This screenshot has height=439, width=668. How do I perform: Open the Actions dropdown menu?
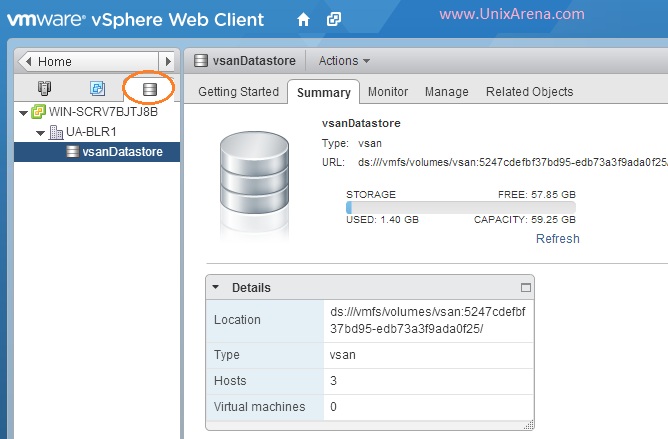tap(344, 61)
